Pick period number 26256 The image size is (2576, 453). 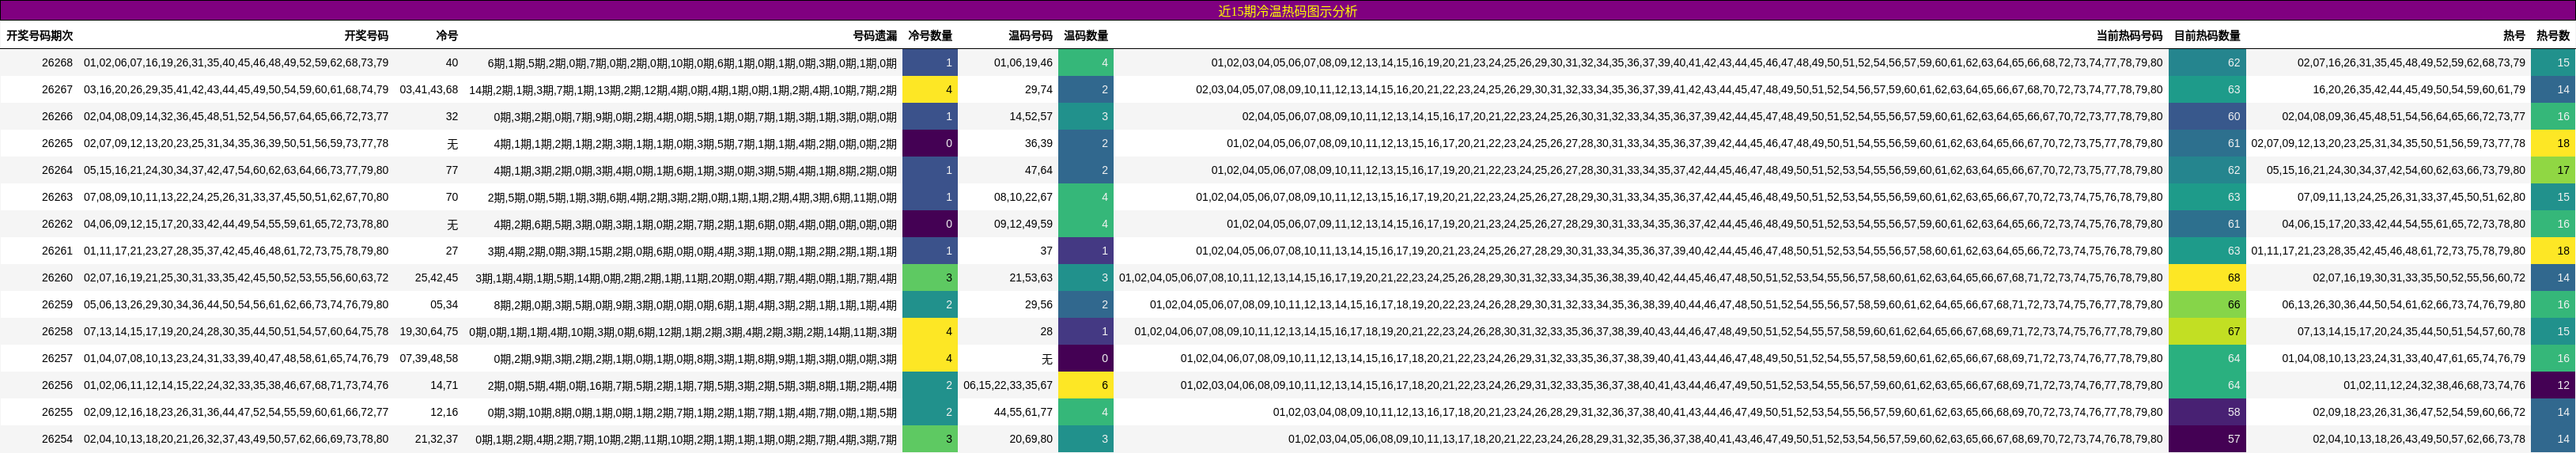click(x=57, y=385)
